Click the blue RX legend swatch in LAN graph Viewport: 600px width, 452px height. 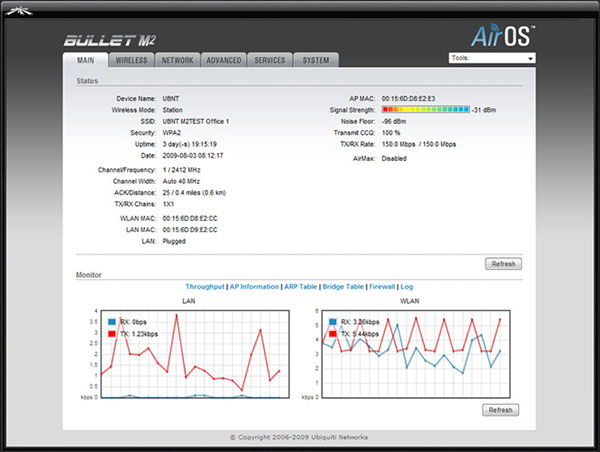pyautogui.click(x=112, y=322)
